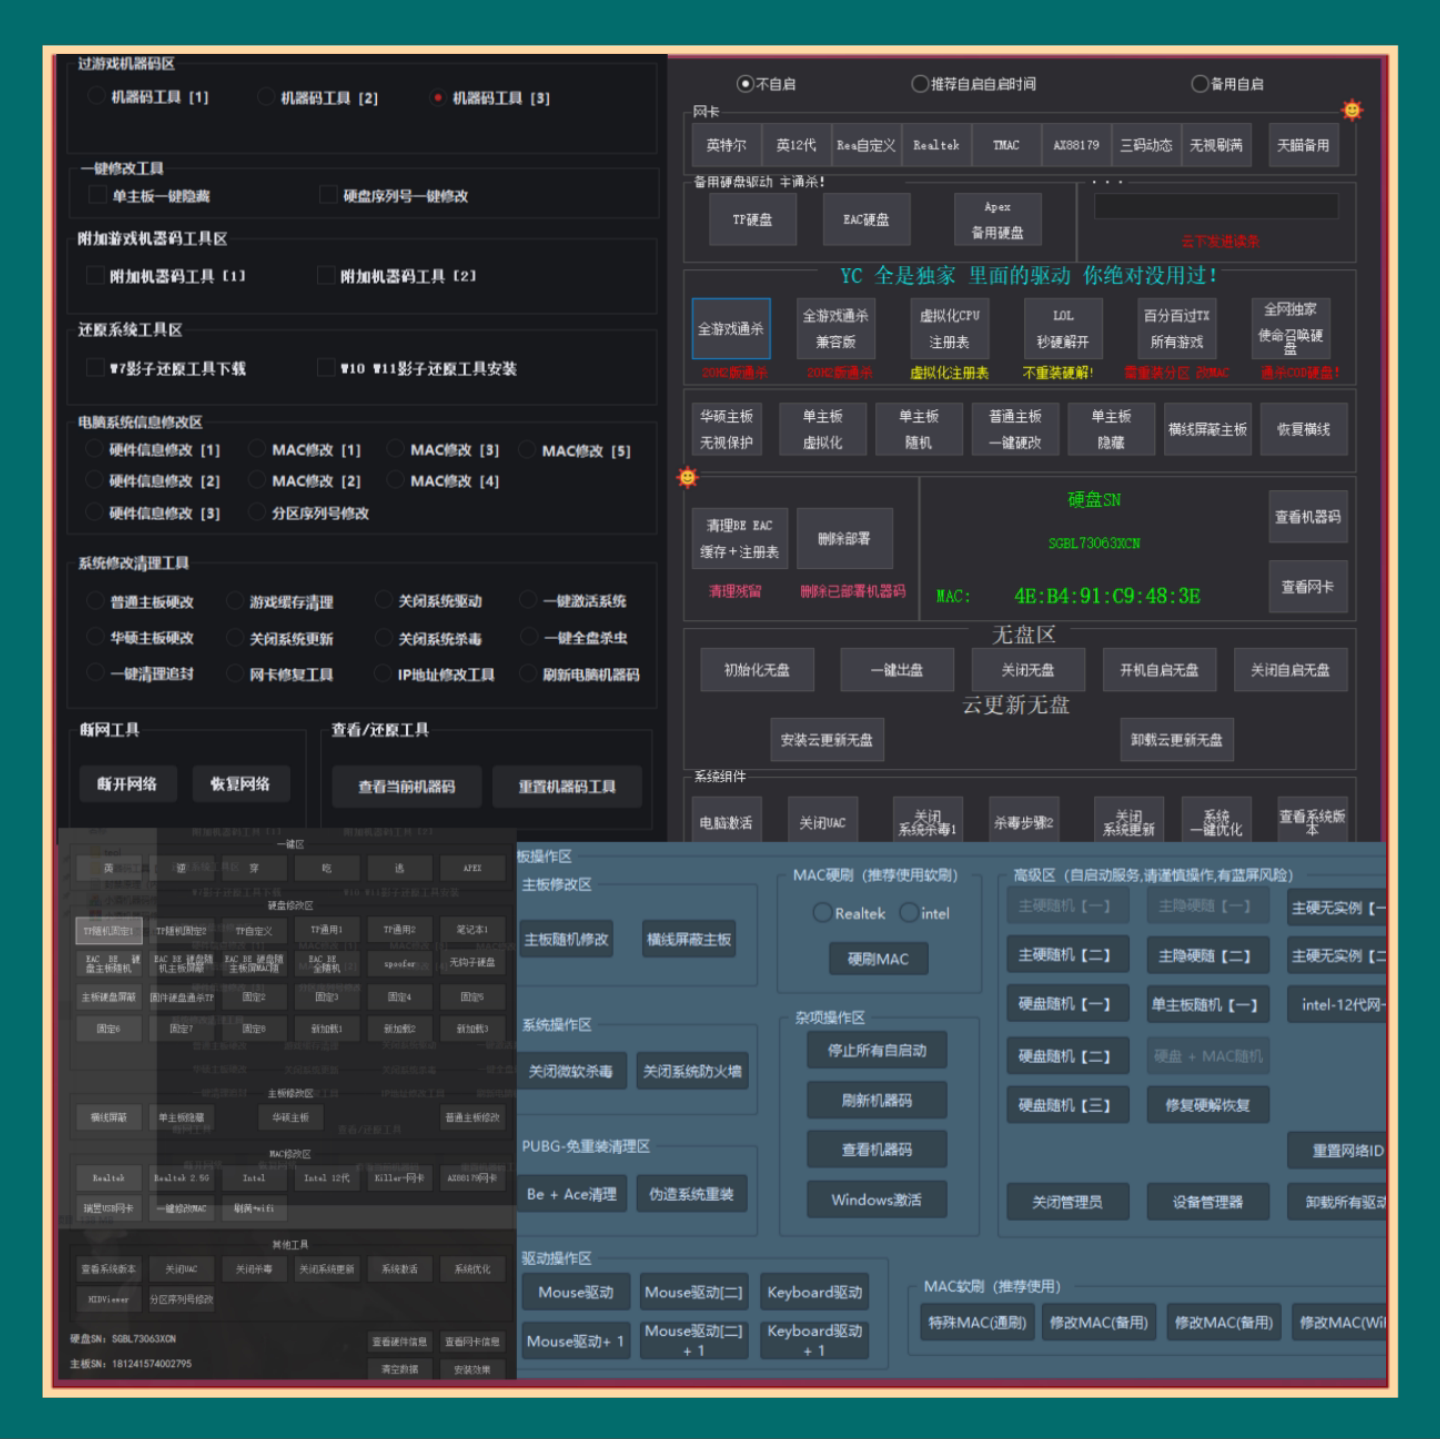Viewport: 1440px width, 1440px height.
Task: Click the 初始化无盘 button
Action: [x=757, y=670]
